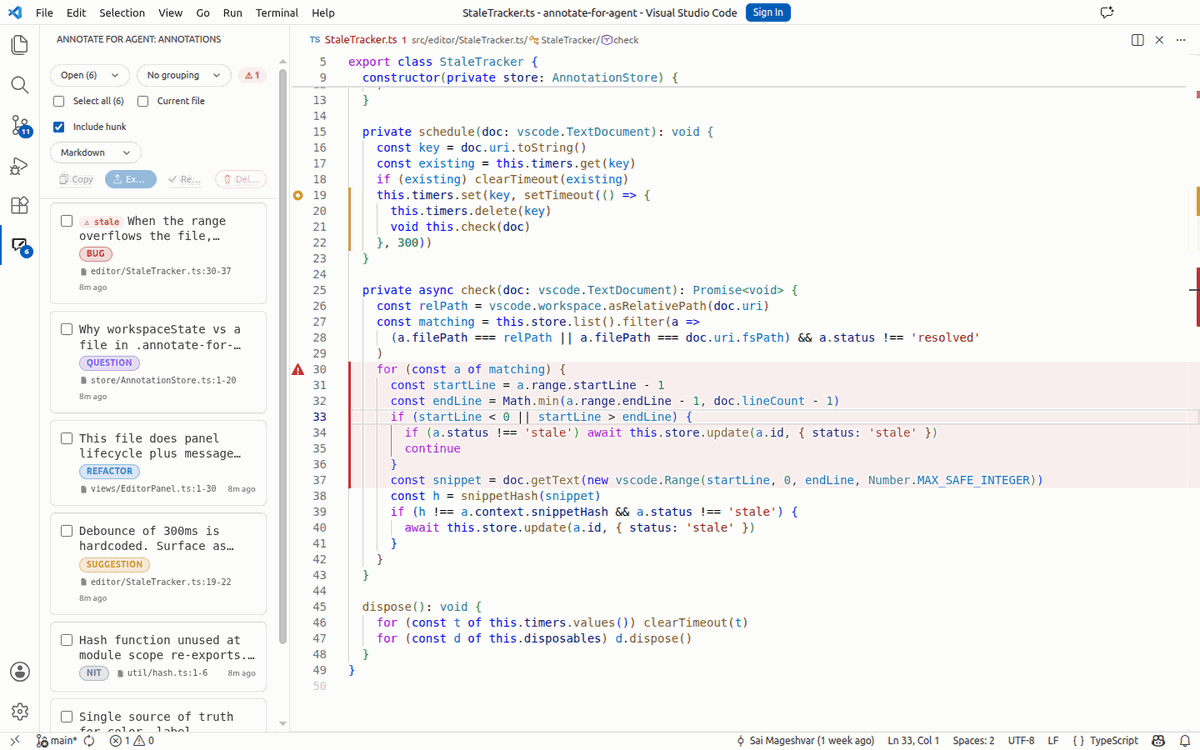1200x750 pixels.
Task: Check the workspaceState question annotation checkbox
Action: pos(67,329)
